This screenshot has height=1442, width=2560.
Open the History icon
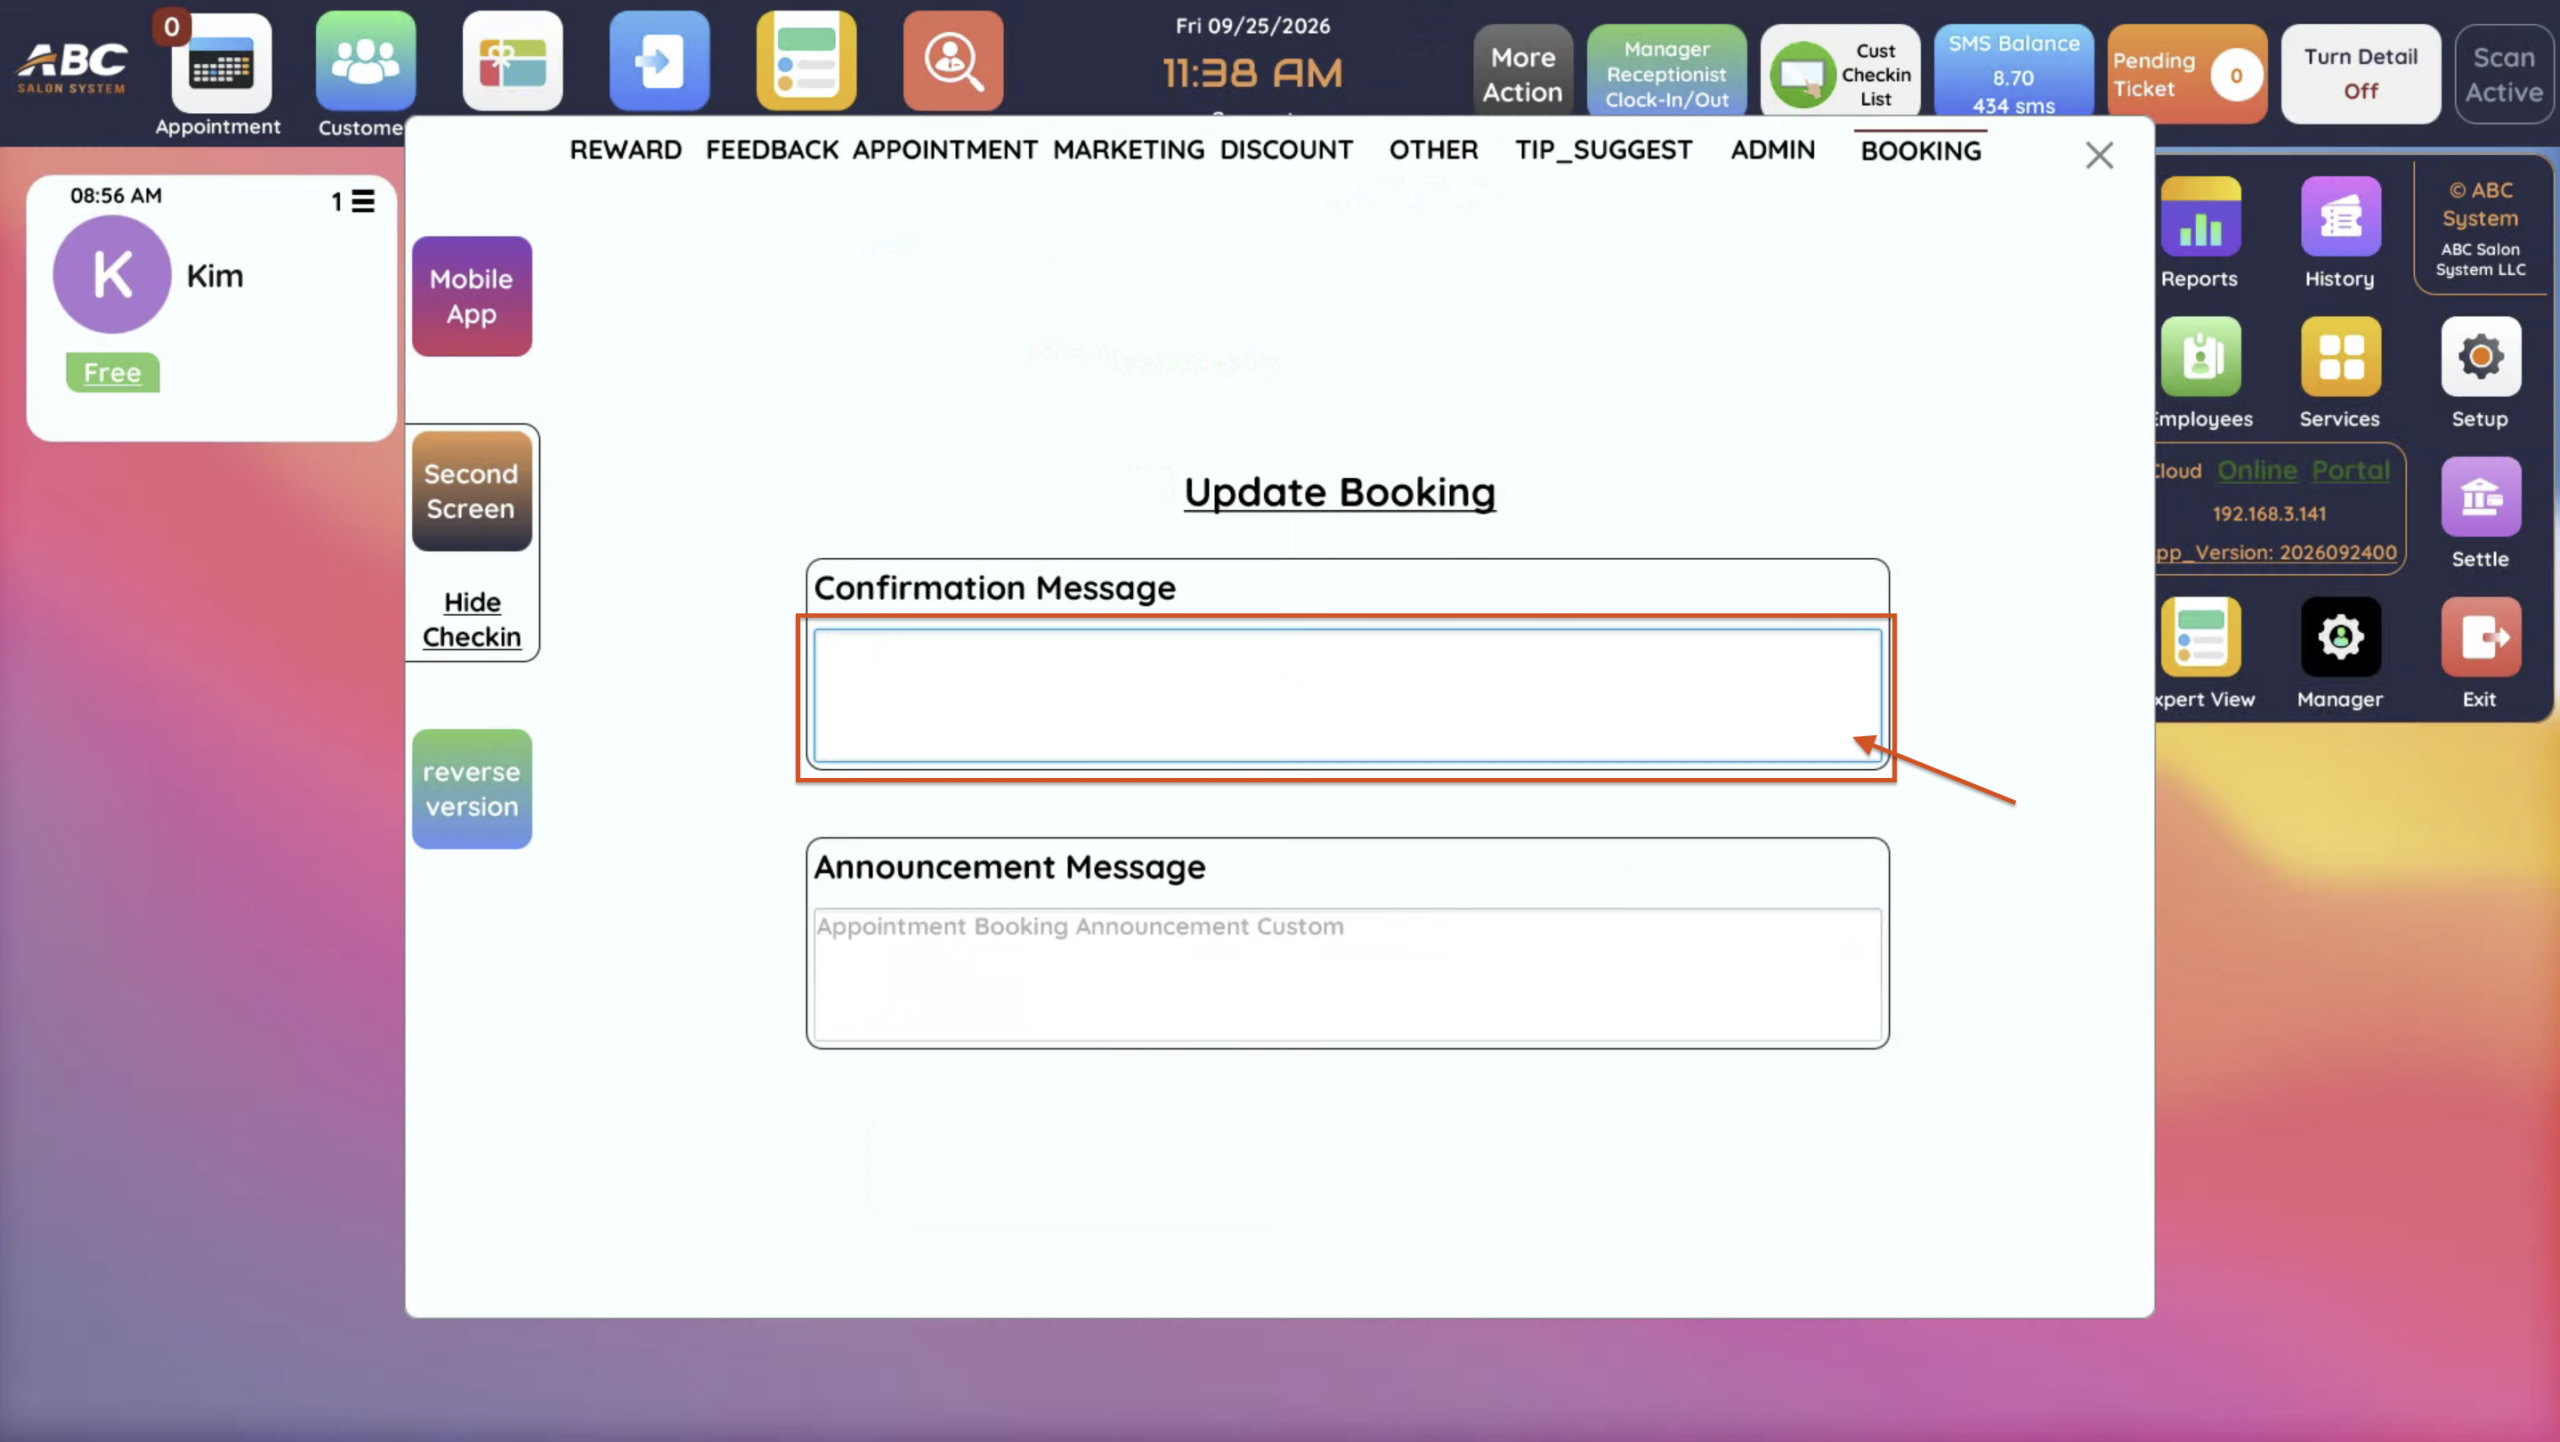[2340, 217]
